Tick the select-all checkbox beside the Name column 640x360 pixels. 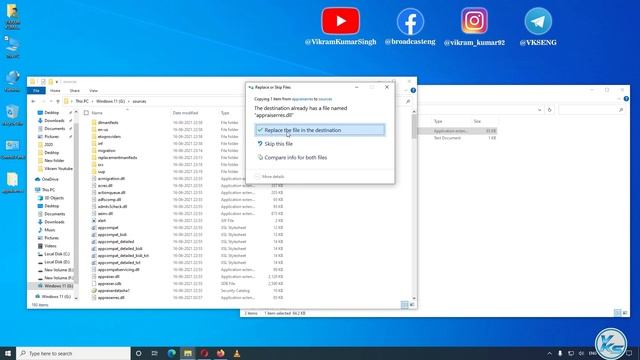click(x=86, y=113)
